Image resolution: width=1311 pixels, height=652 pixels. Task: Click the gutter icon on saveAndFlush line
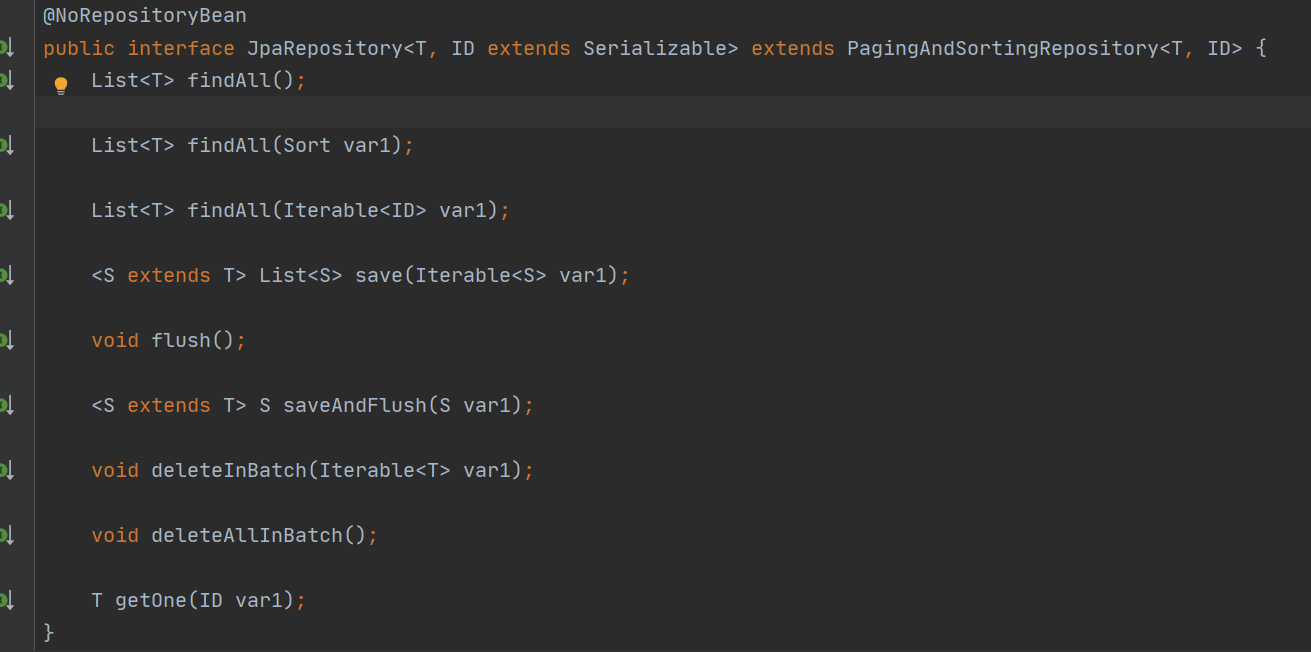tap(6, 405)
